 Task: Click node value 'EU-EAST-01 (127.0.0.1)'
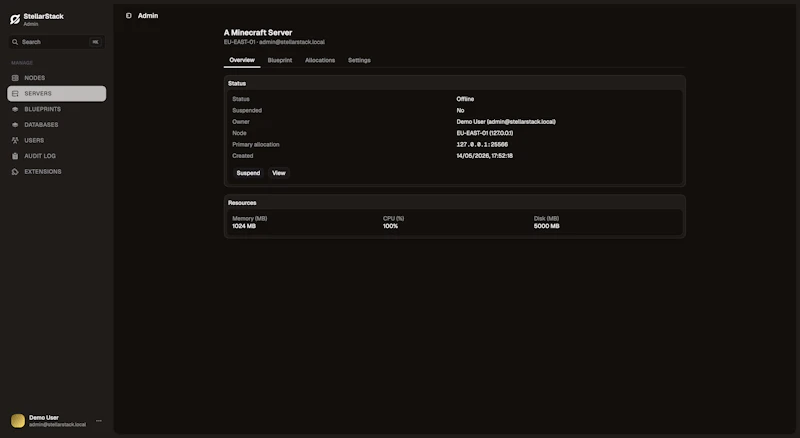[485, 133]
